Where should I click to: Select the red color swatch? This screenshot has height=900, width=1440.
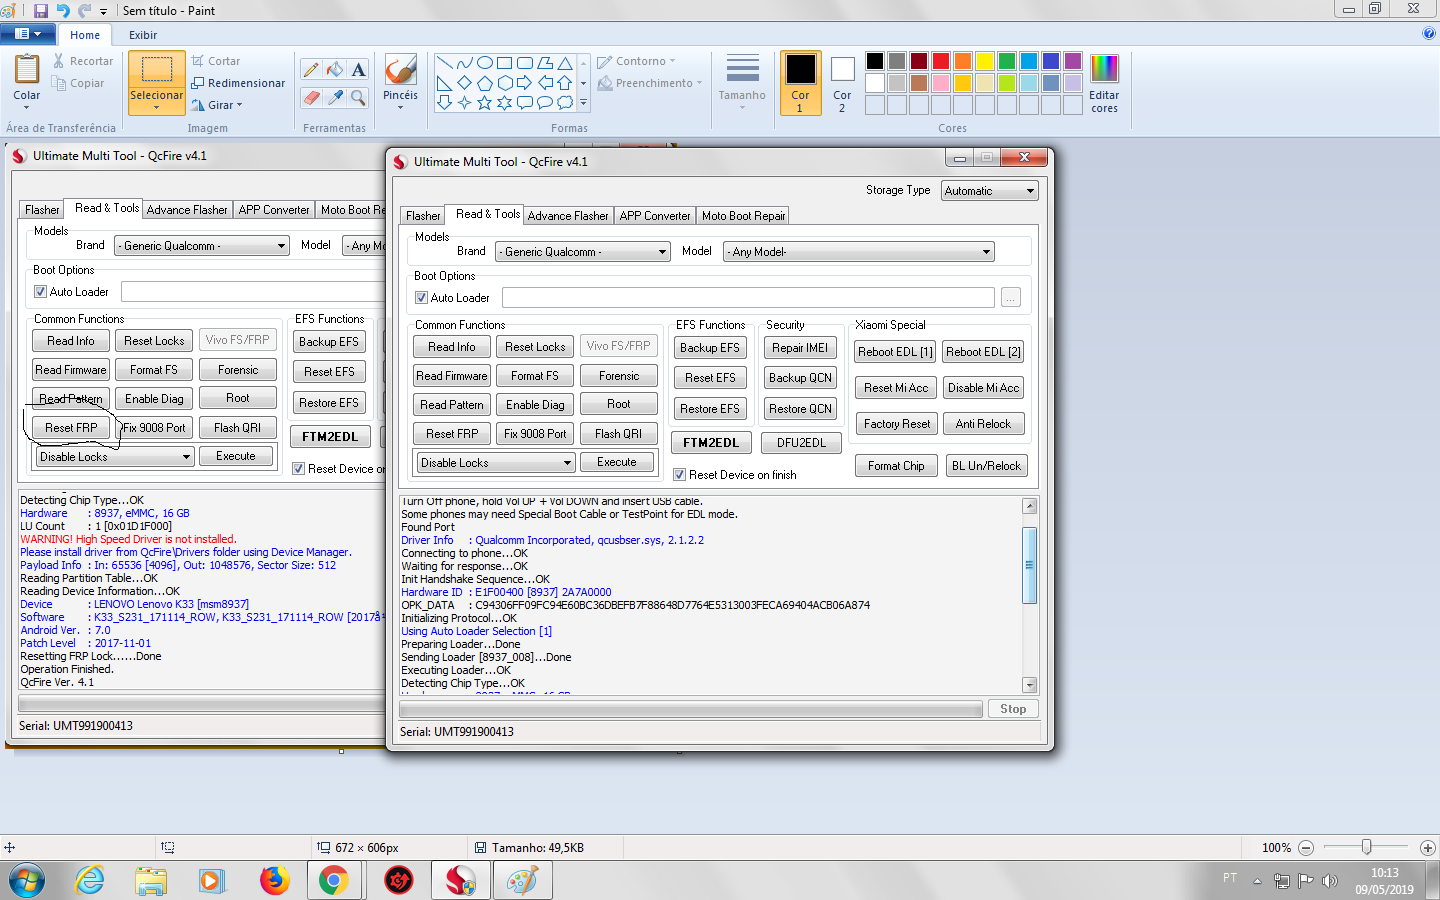(941, 61)
